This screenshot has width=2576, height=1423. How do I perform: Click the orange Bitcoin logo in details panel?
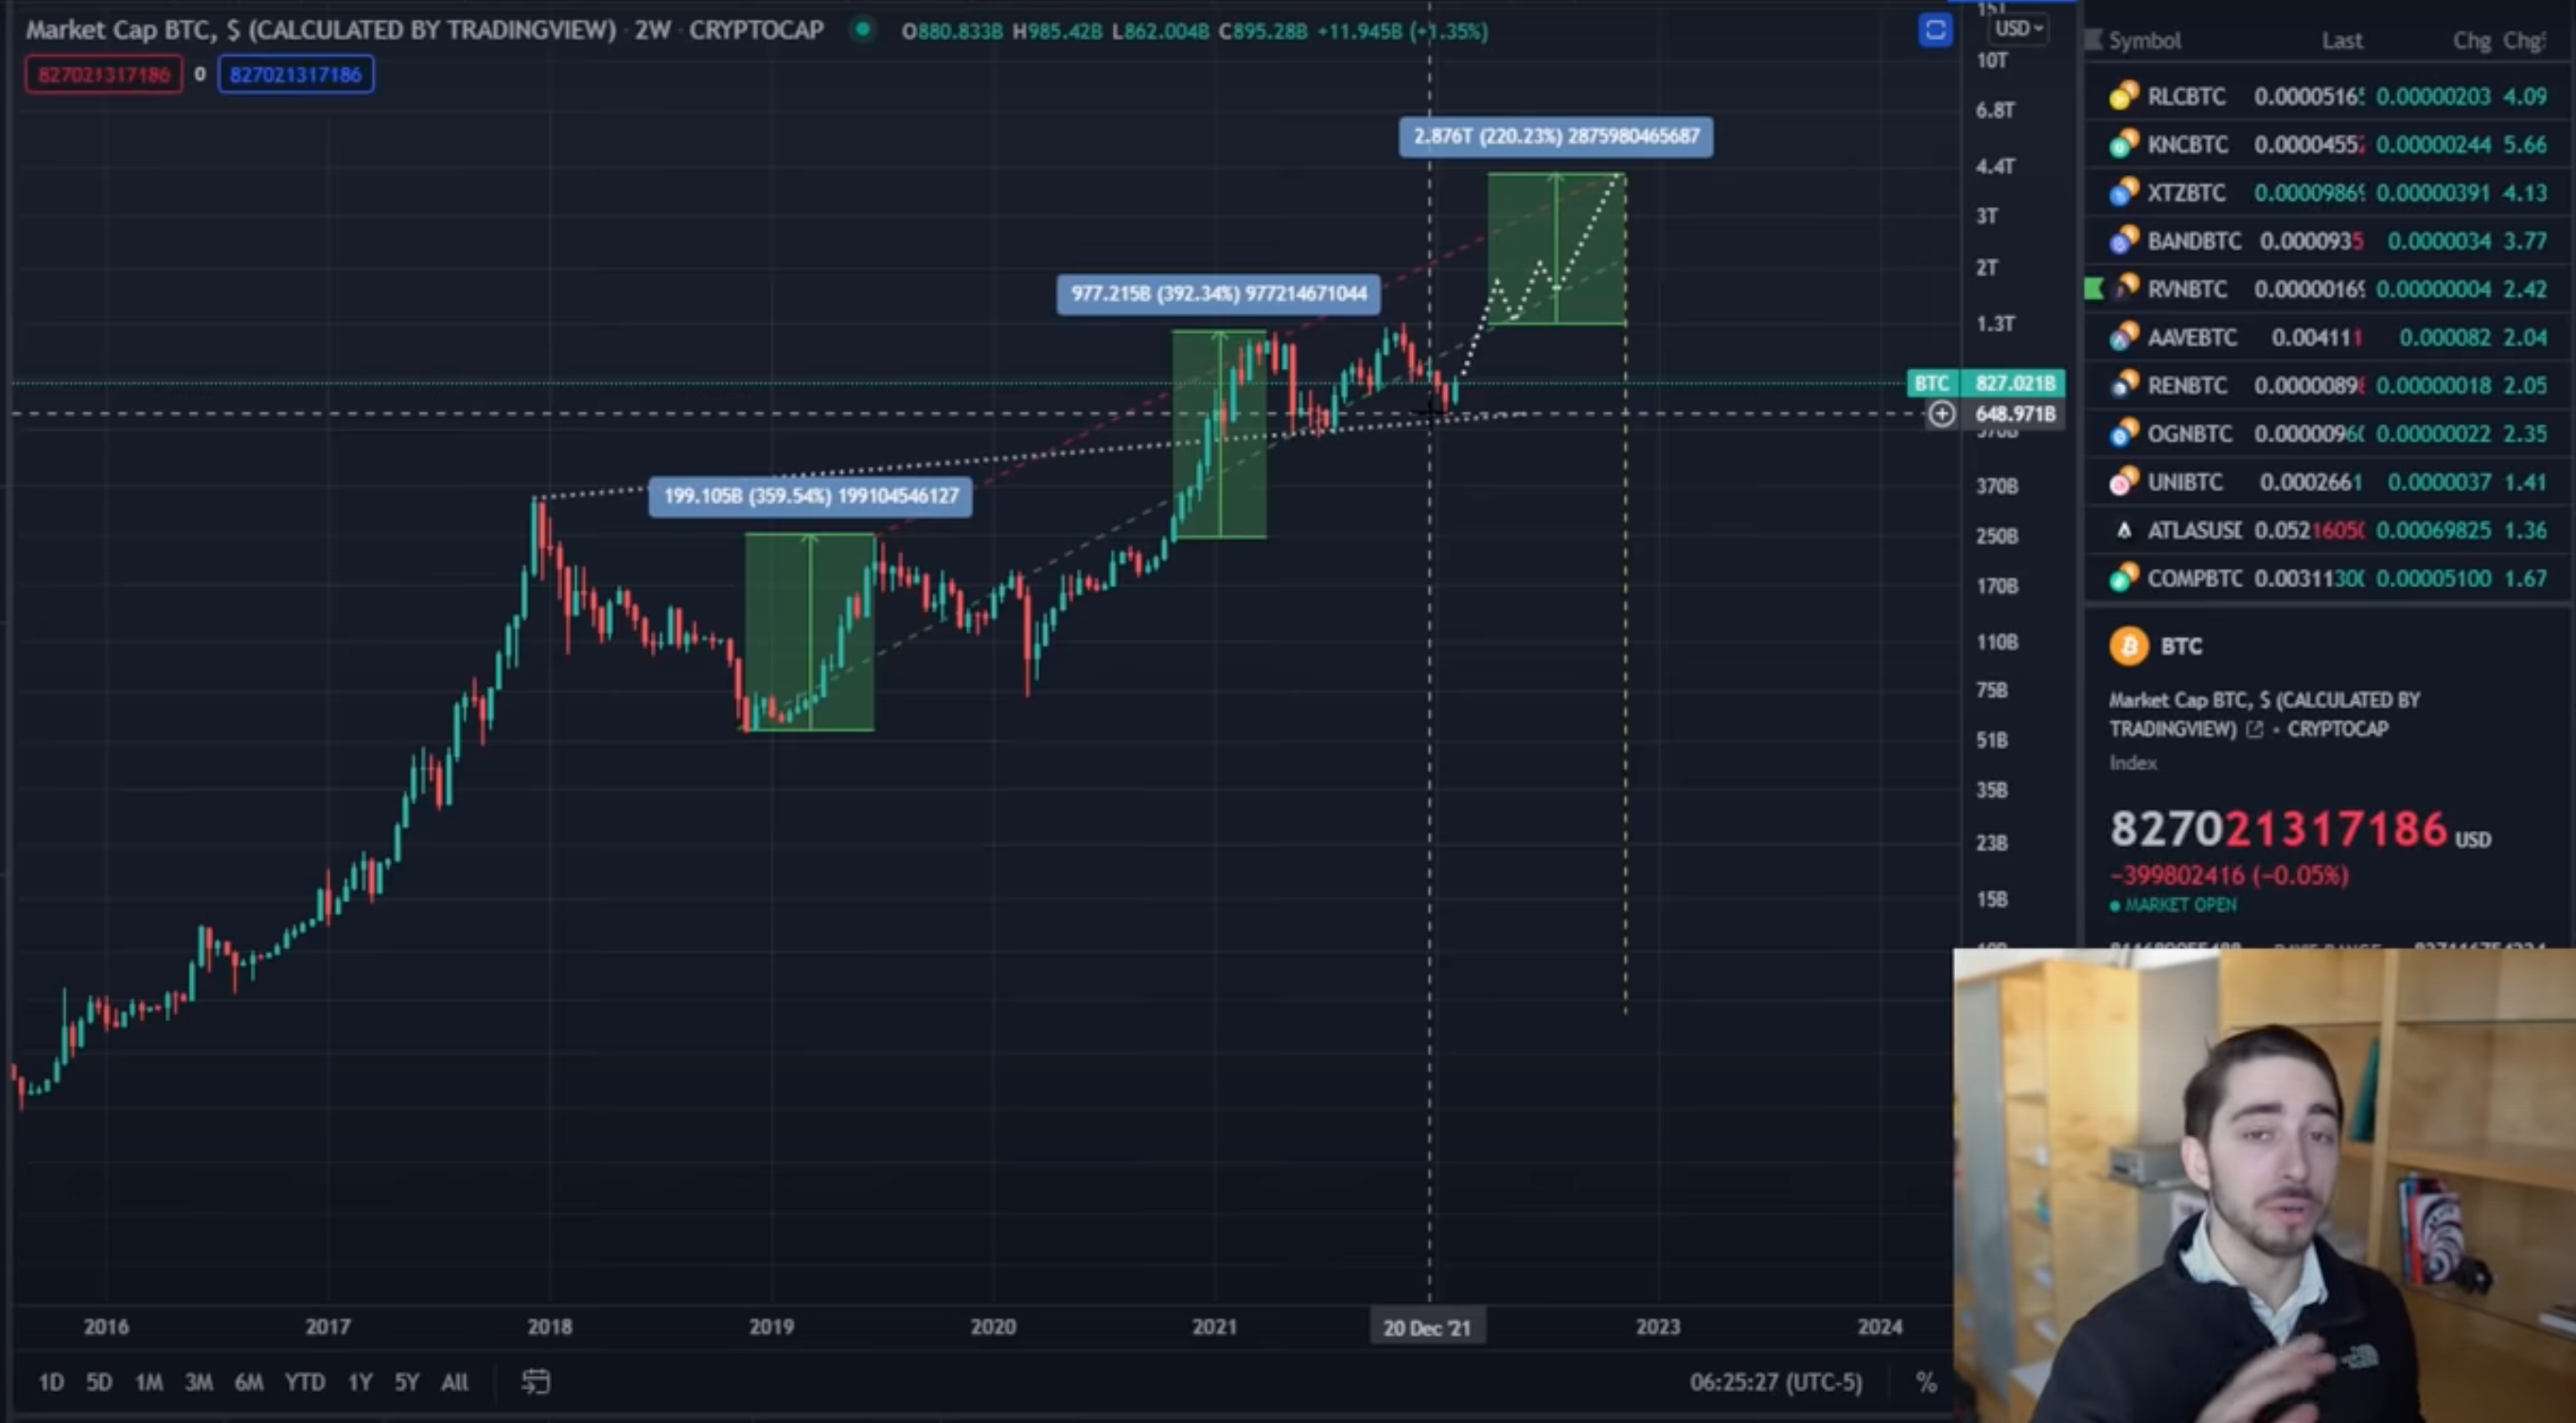pos(2129,646)
